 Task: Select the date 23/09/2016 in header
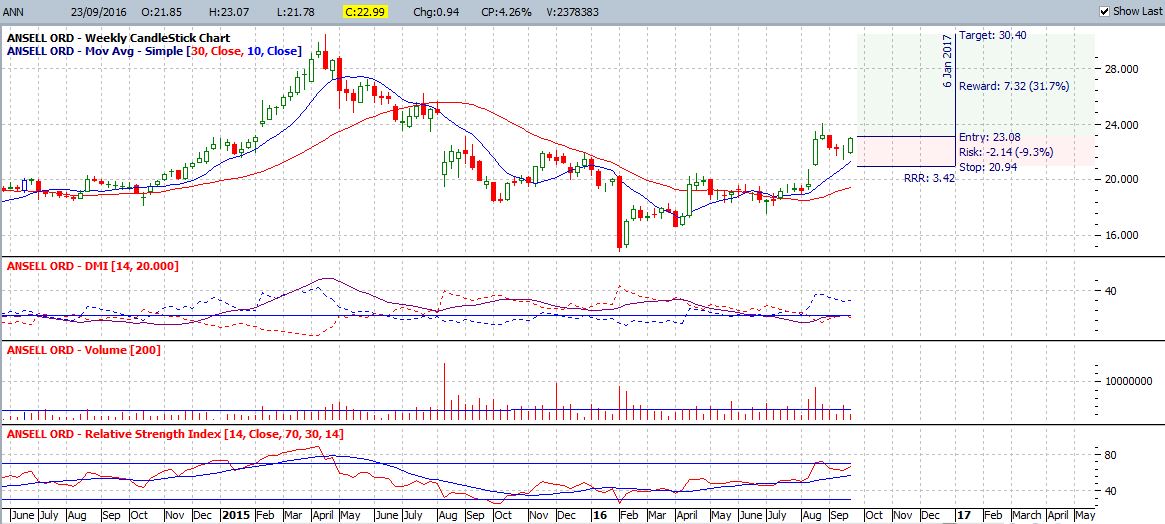99,12
